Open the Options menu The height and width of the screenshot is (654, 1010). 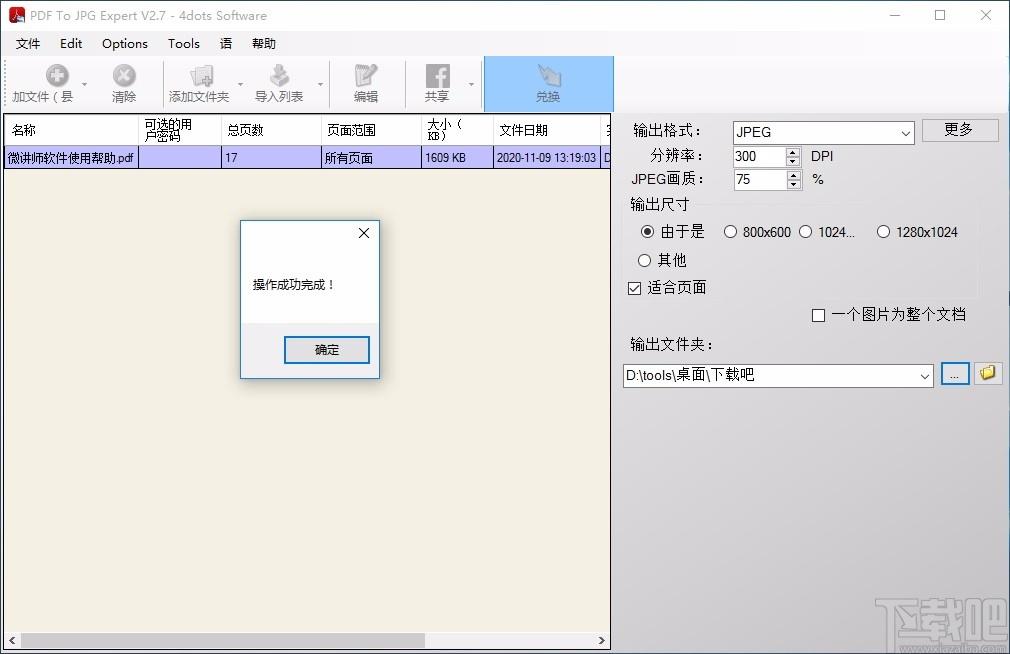point(124,44)
